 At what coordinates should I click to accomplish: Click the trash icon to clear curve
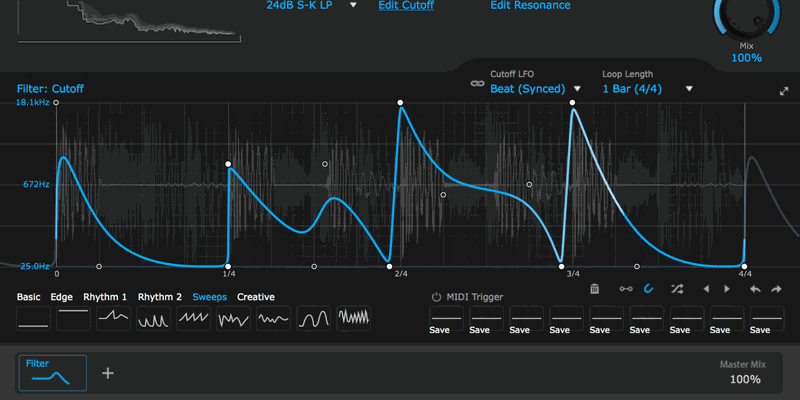[595, 289]
